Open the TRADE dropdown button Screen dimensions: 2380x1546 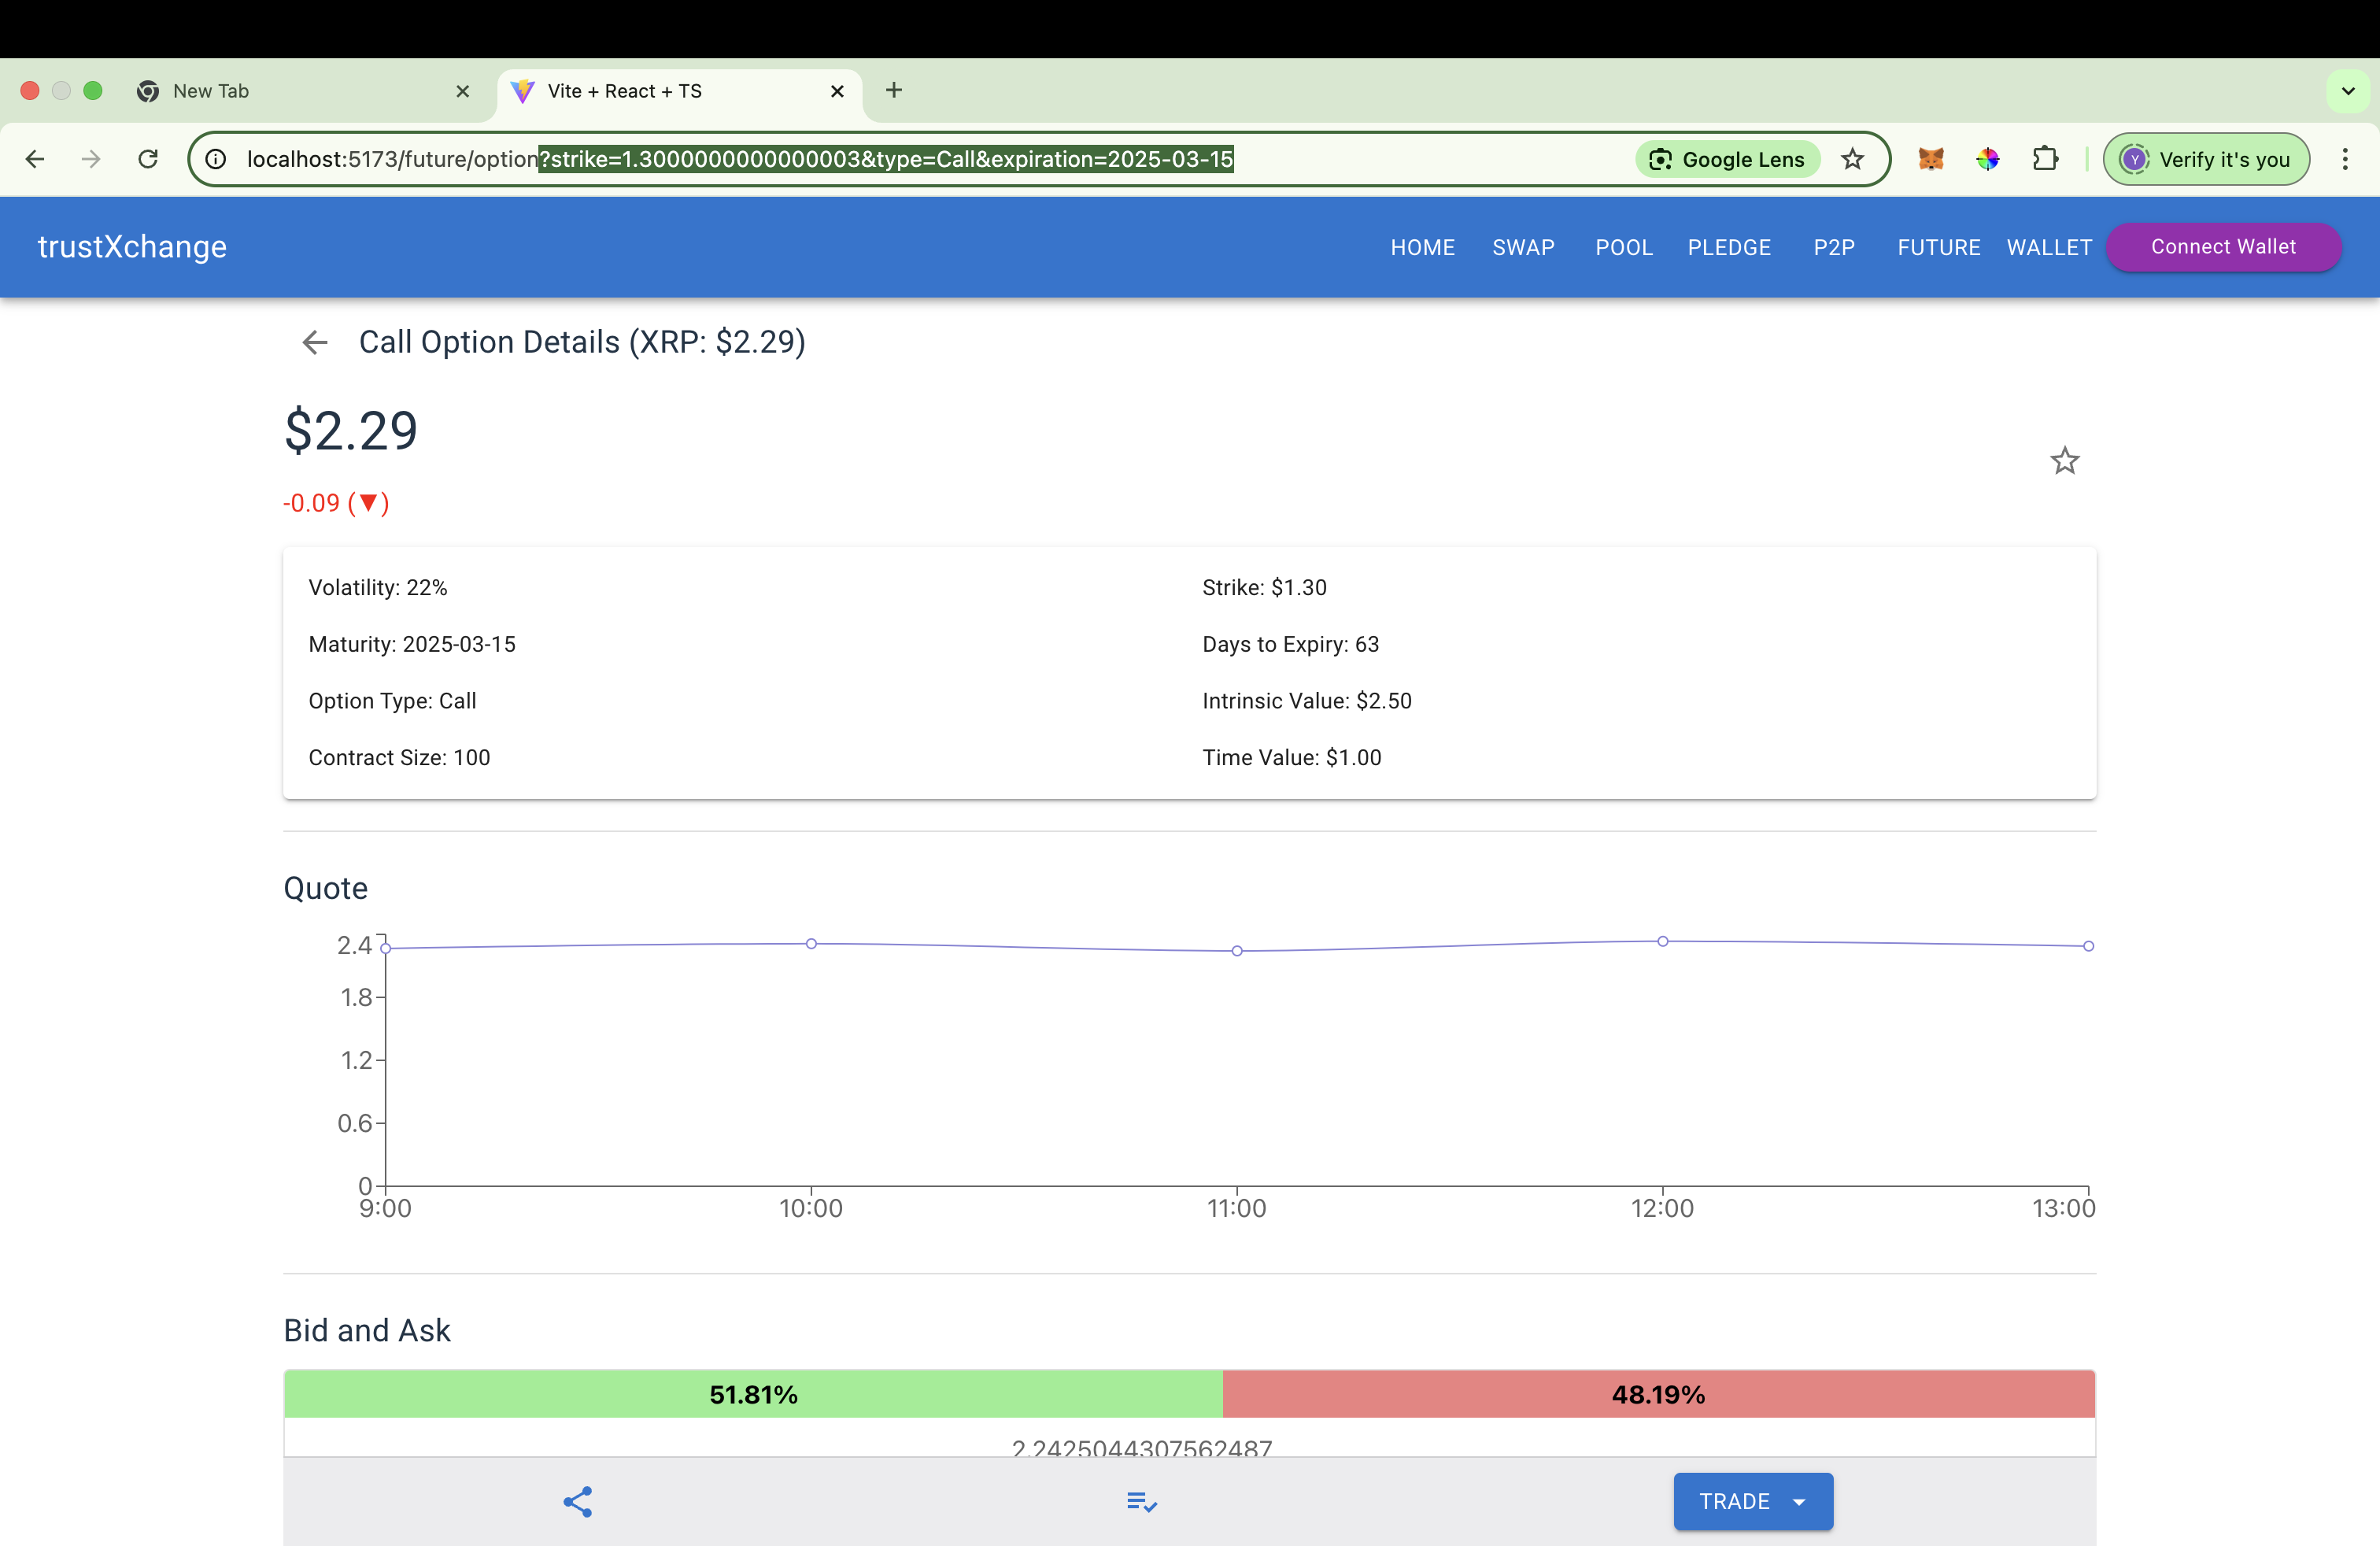(1752, 1501)
